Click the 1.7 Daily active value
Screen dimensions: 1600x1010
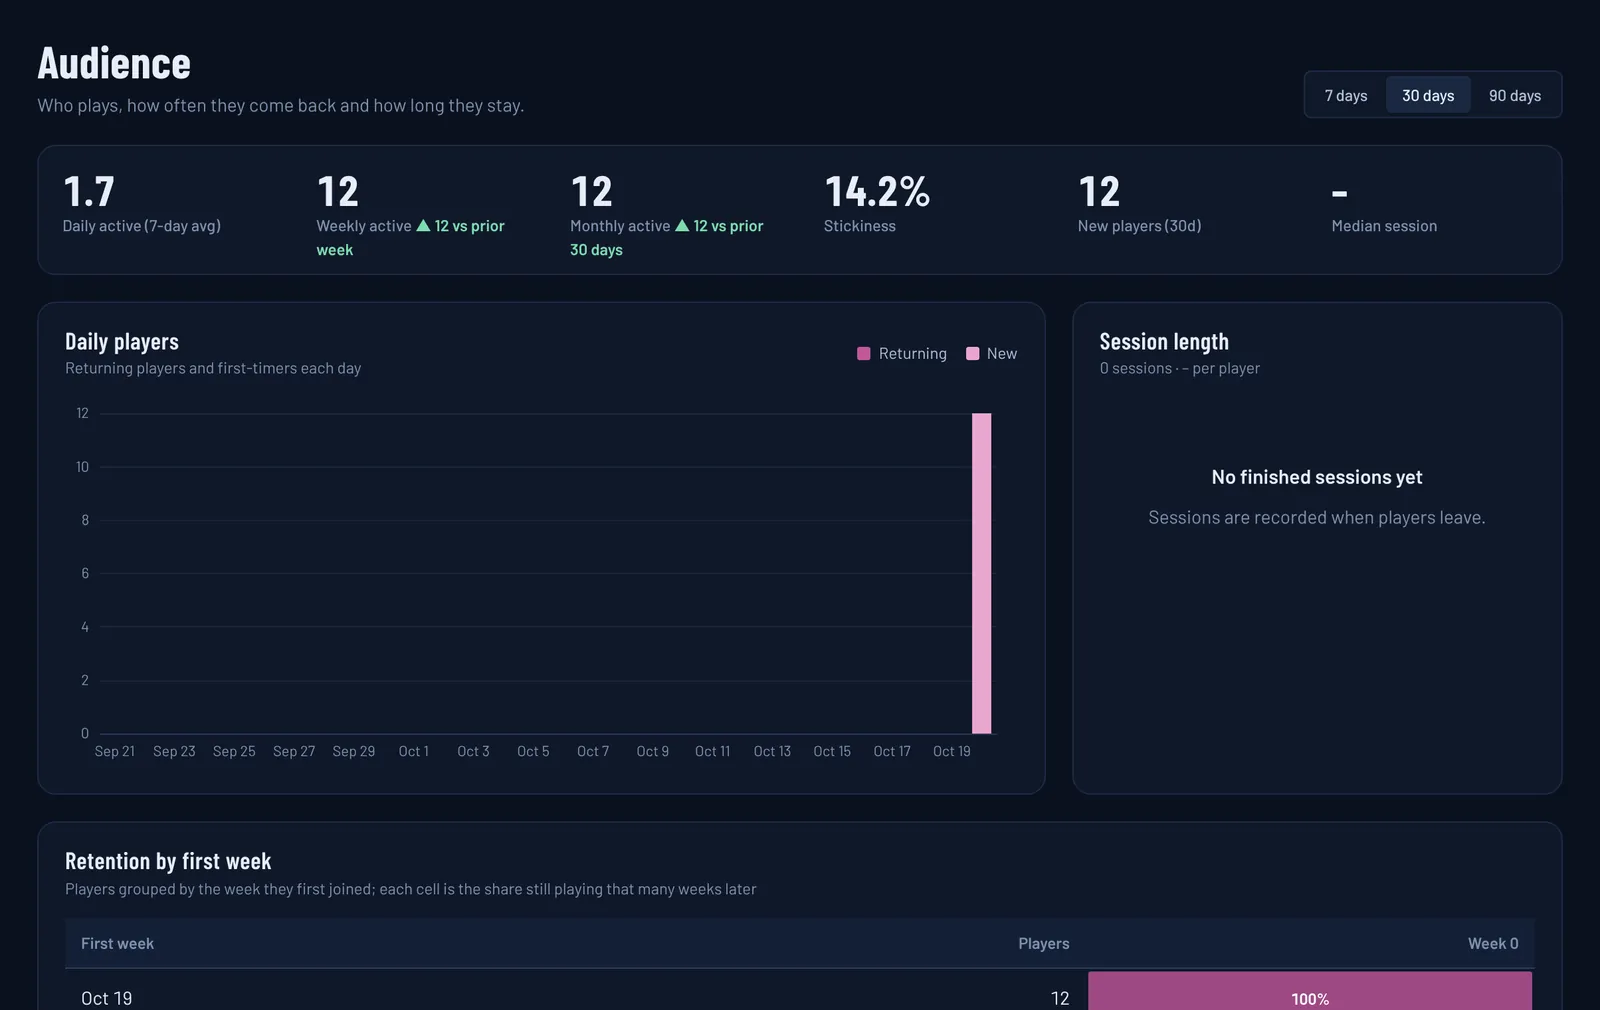[x=89, y=192]
